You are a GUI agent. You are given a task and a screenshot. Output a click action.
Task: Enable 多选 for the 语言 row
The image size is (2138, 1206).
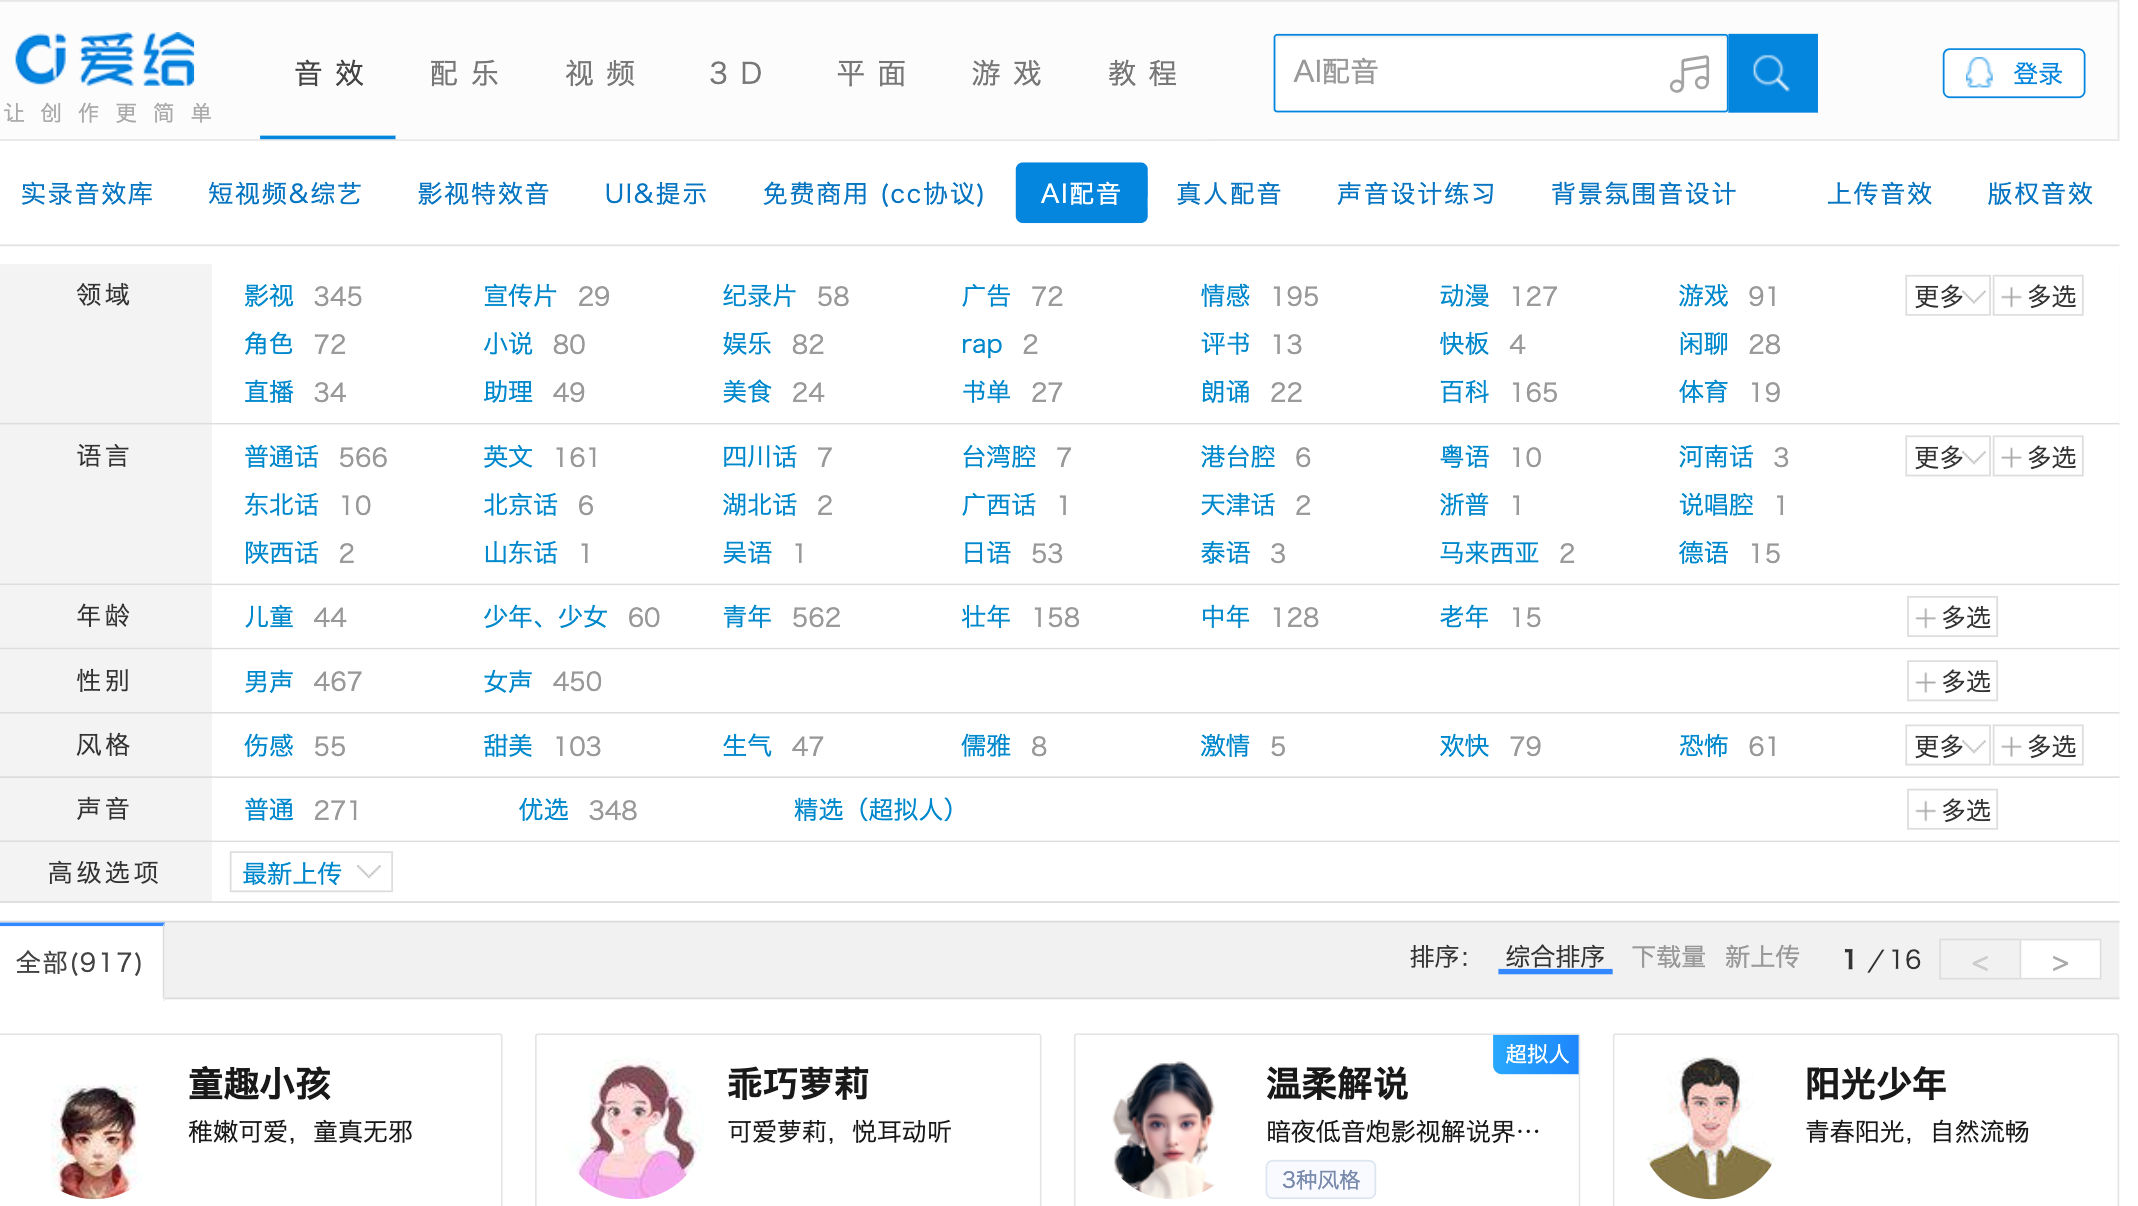[x=2038, y=457]
